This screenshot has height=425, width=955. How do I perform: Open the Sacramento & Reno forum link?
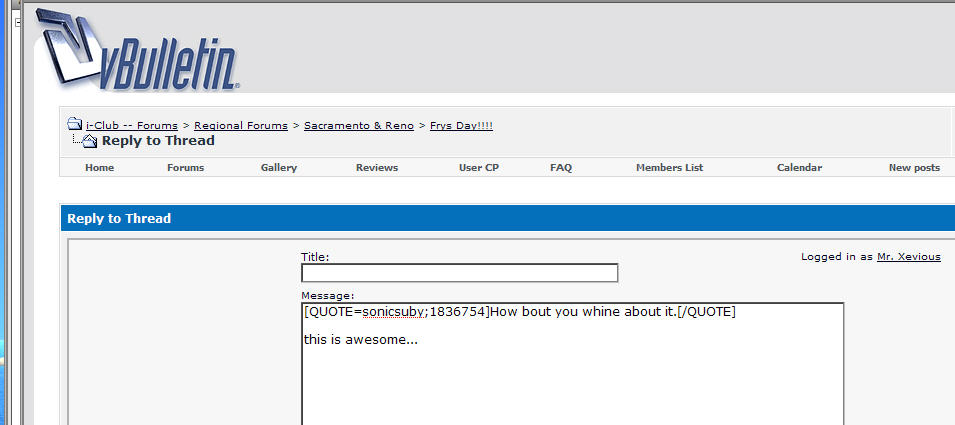(x=359, y=125)
